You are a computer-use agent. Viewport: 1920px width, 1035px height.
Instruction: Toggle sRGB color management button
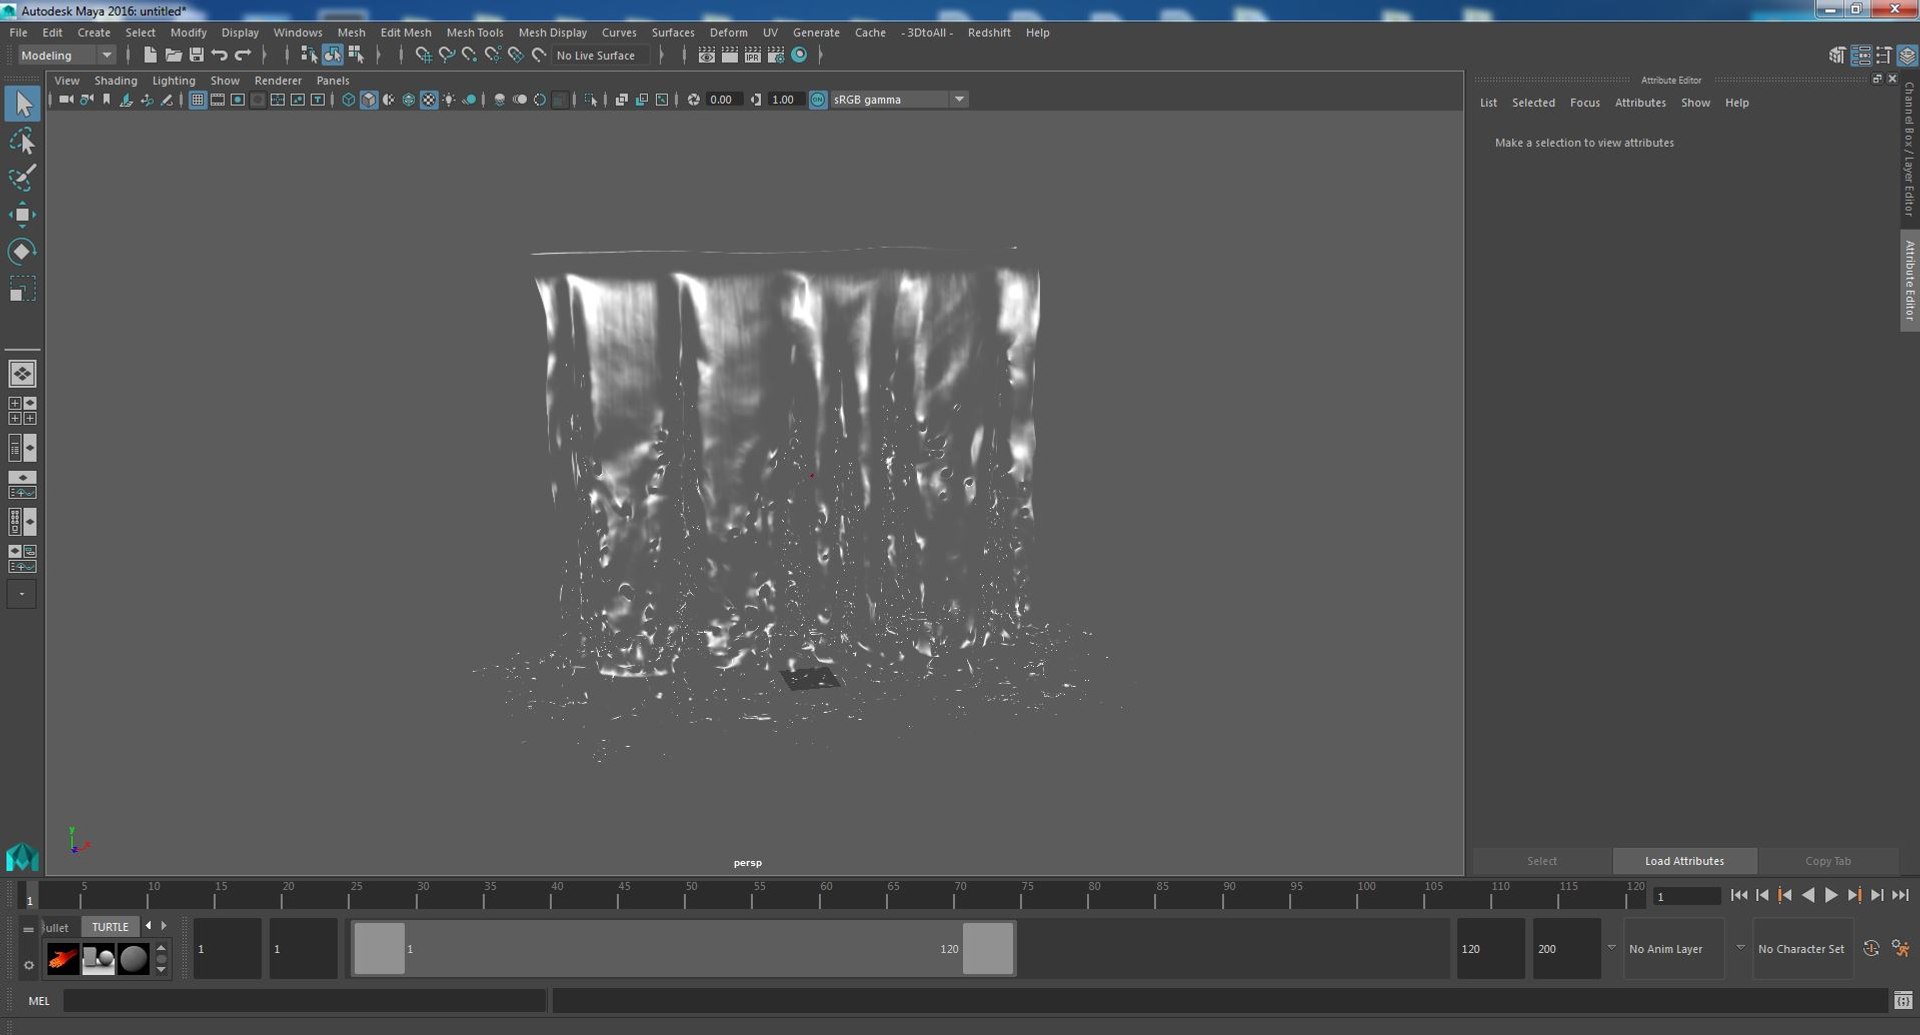click(x=818, y=100)
